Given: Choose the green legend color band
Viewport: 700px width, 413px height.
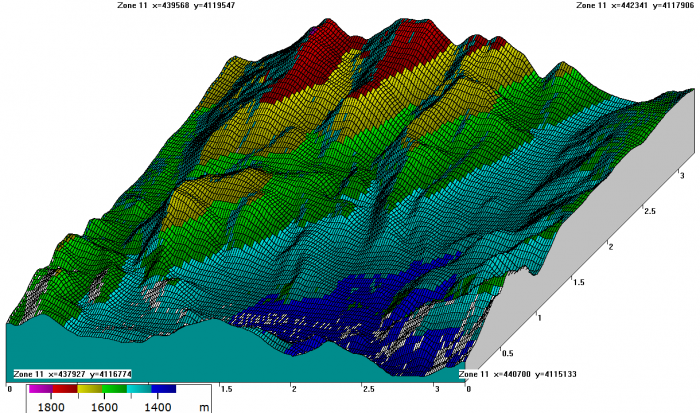Looking at the screenshot, I should click(x=114, y=389).
